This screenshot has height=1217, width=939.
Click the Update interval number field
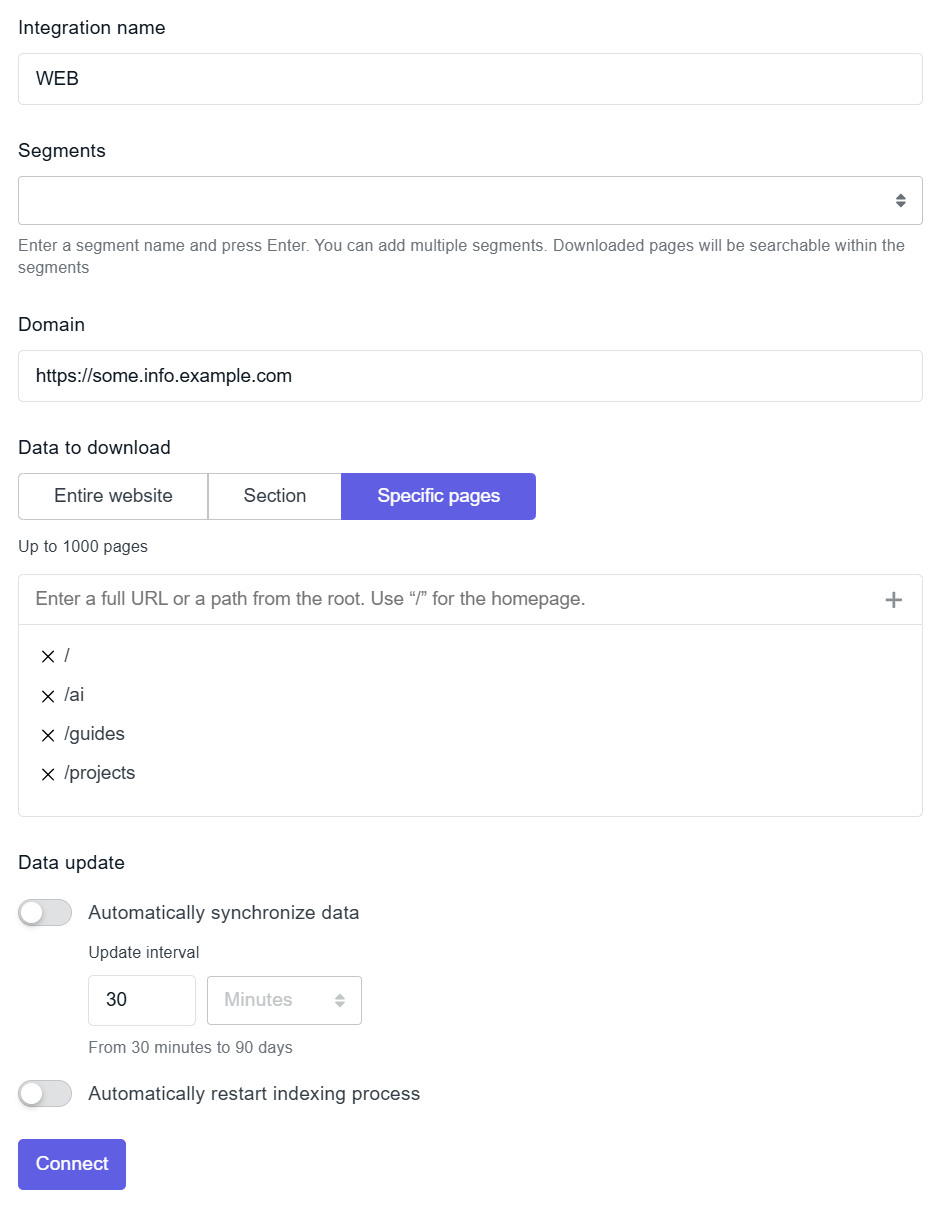[x=142, y=1000]
